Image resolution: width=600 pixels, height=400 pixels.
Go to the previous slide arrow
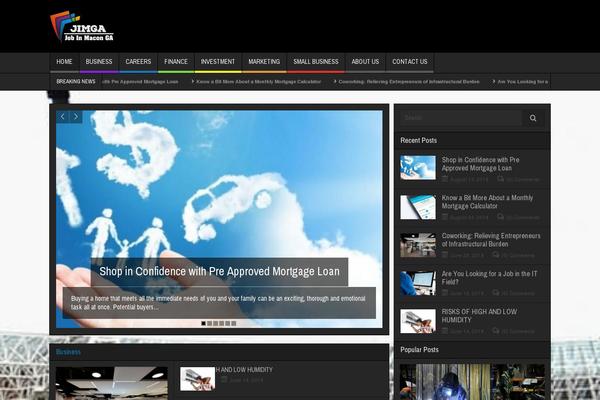point(63,116)
